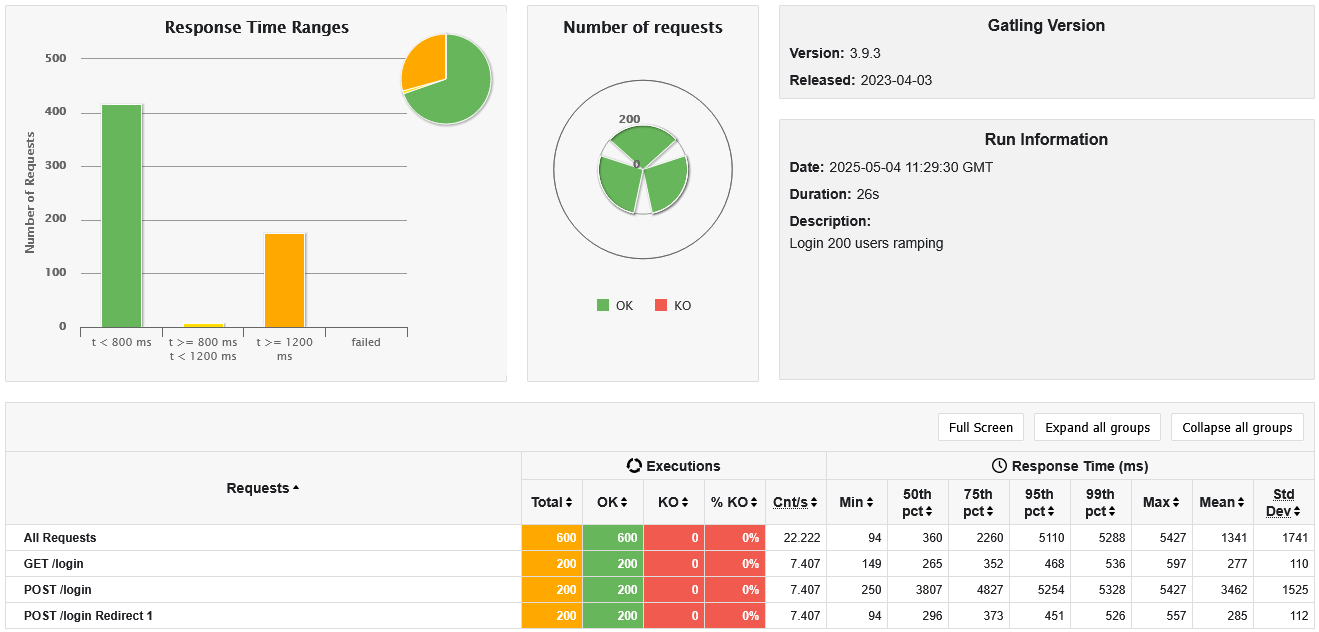This screenshot has width=1319, height=632.
Task: Sort requests by Cnt/s column
Action: [796, 502]
